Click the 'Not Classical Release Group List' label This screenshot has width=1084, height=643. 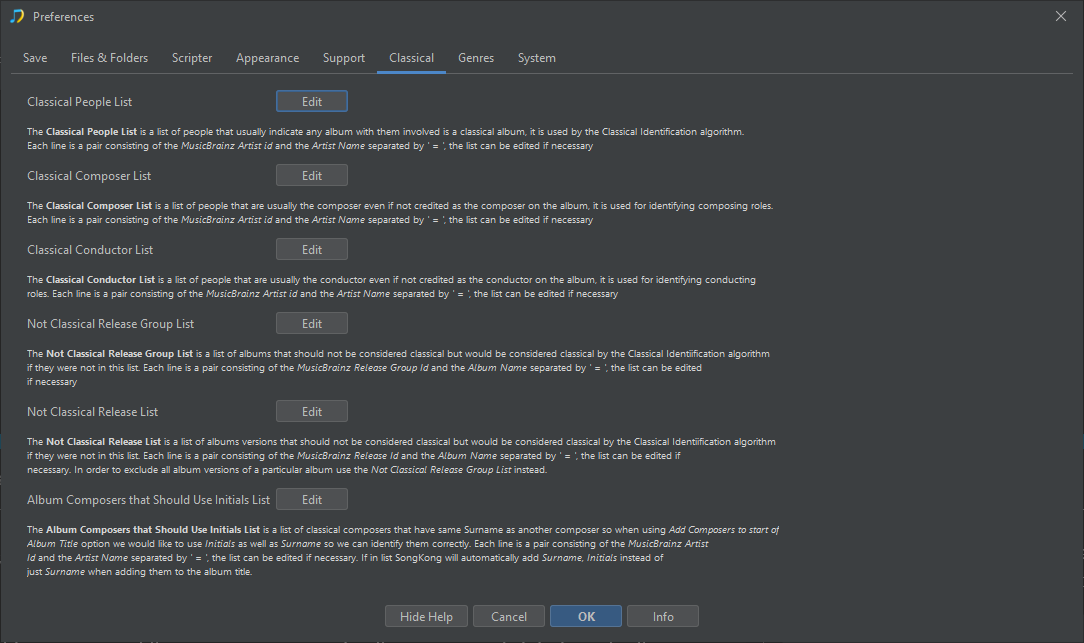(111, 324)
